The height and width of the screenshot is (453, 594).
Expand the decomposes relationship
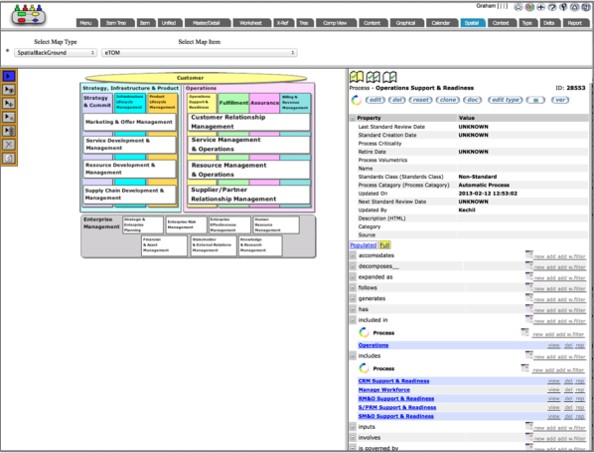(x=353, y=266)
